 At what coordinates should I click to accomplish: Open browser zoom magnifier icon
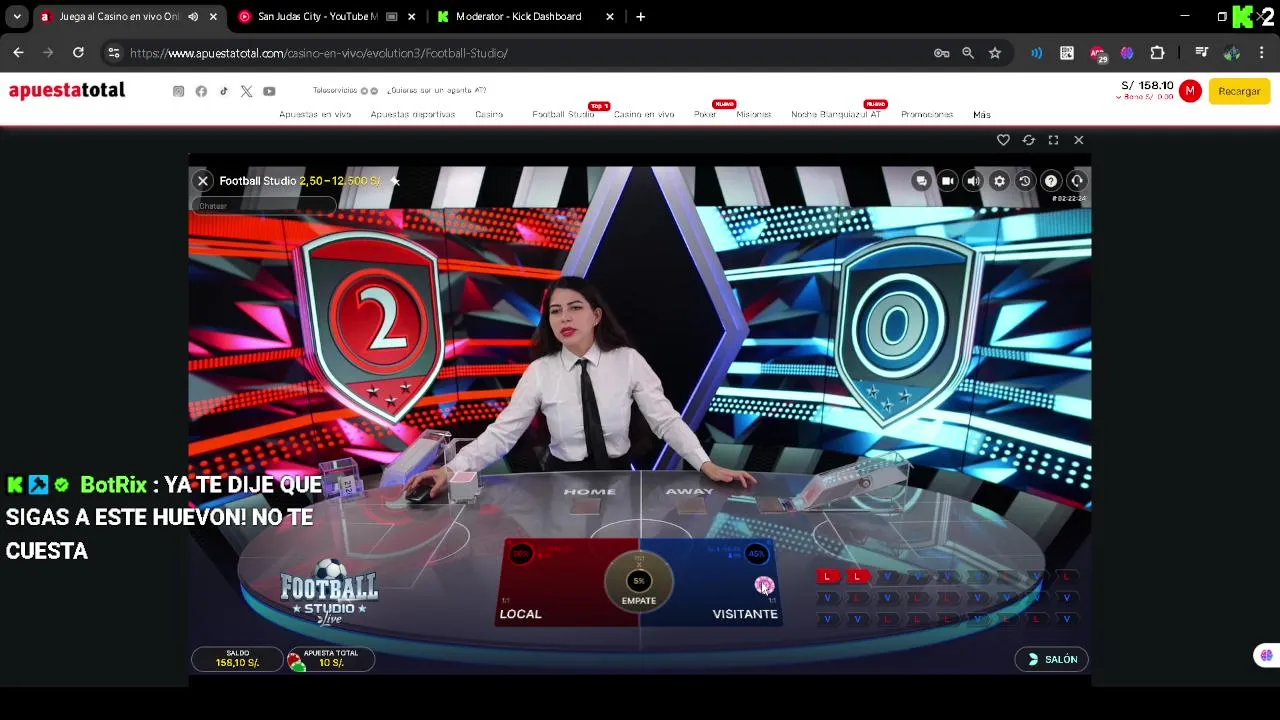(x=968, y=53)
